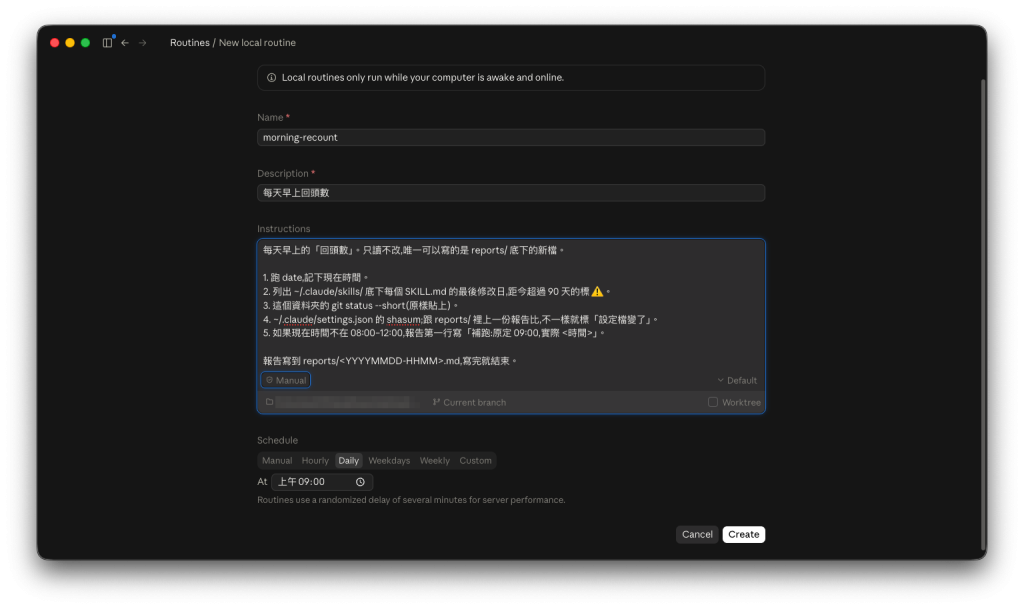Click the Description input field

(511, 193)
